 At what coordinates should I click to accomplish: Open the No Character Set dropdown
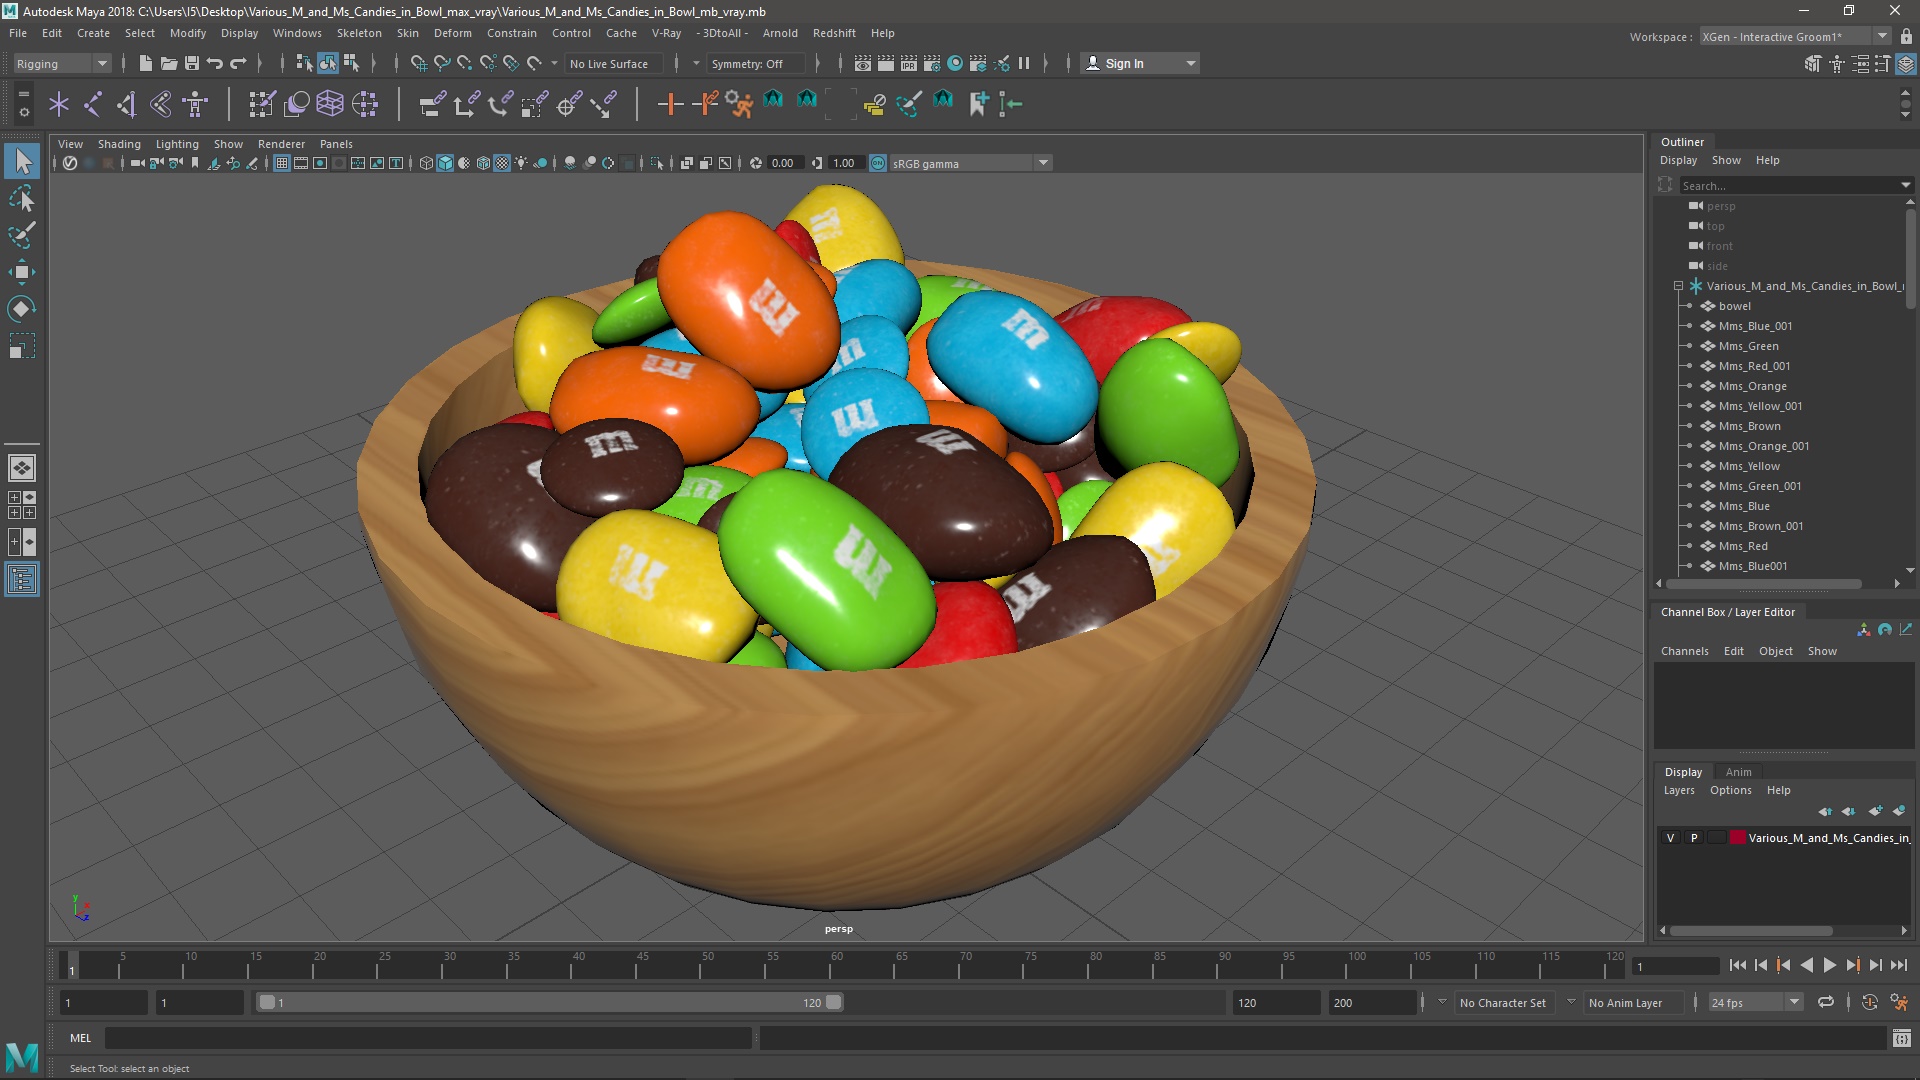[x=1505, y=1002]
